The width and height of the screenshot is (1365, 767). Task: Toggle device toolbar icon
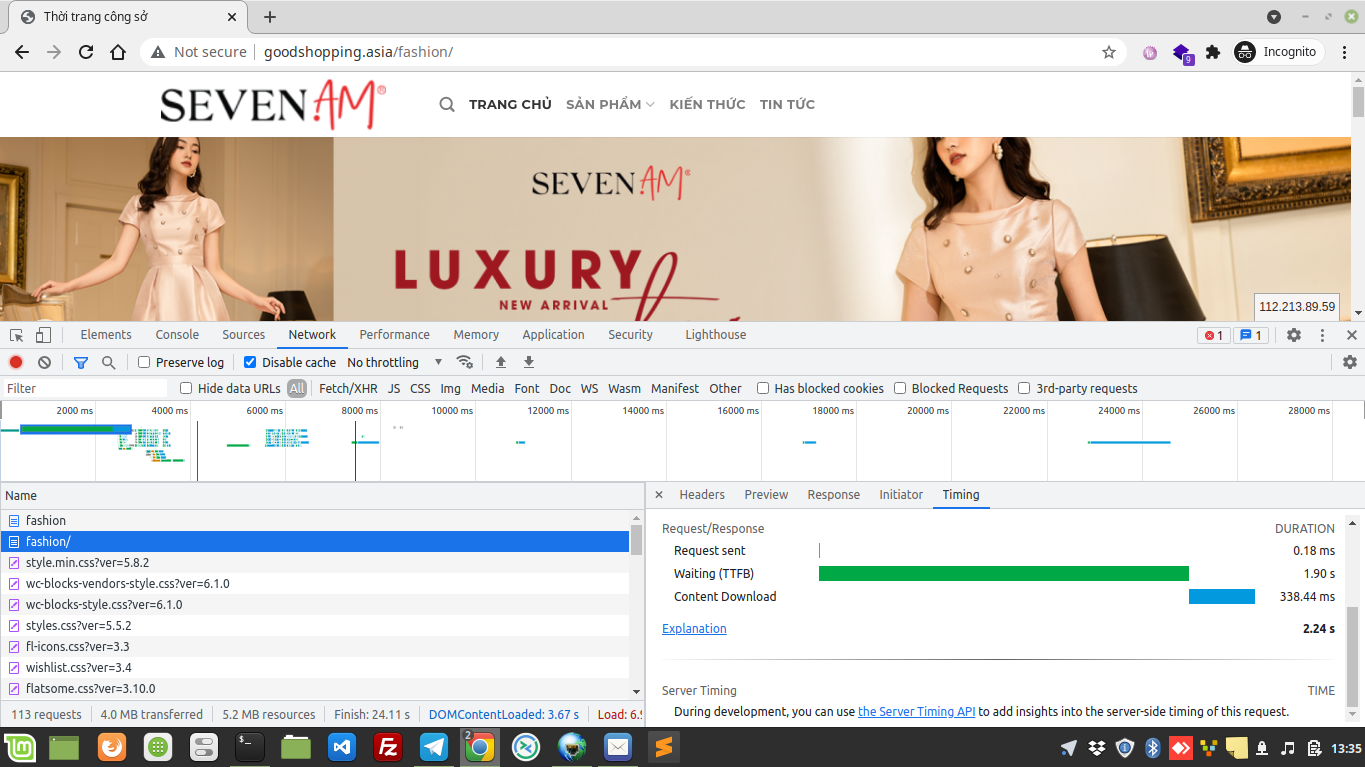[43, 335]
